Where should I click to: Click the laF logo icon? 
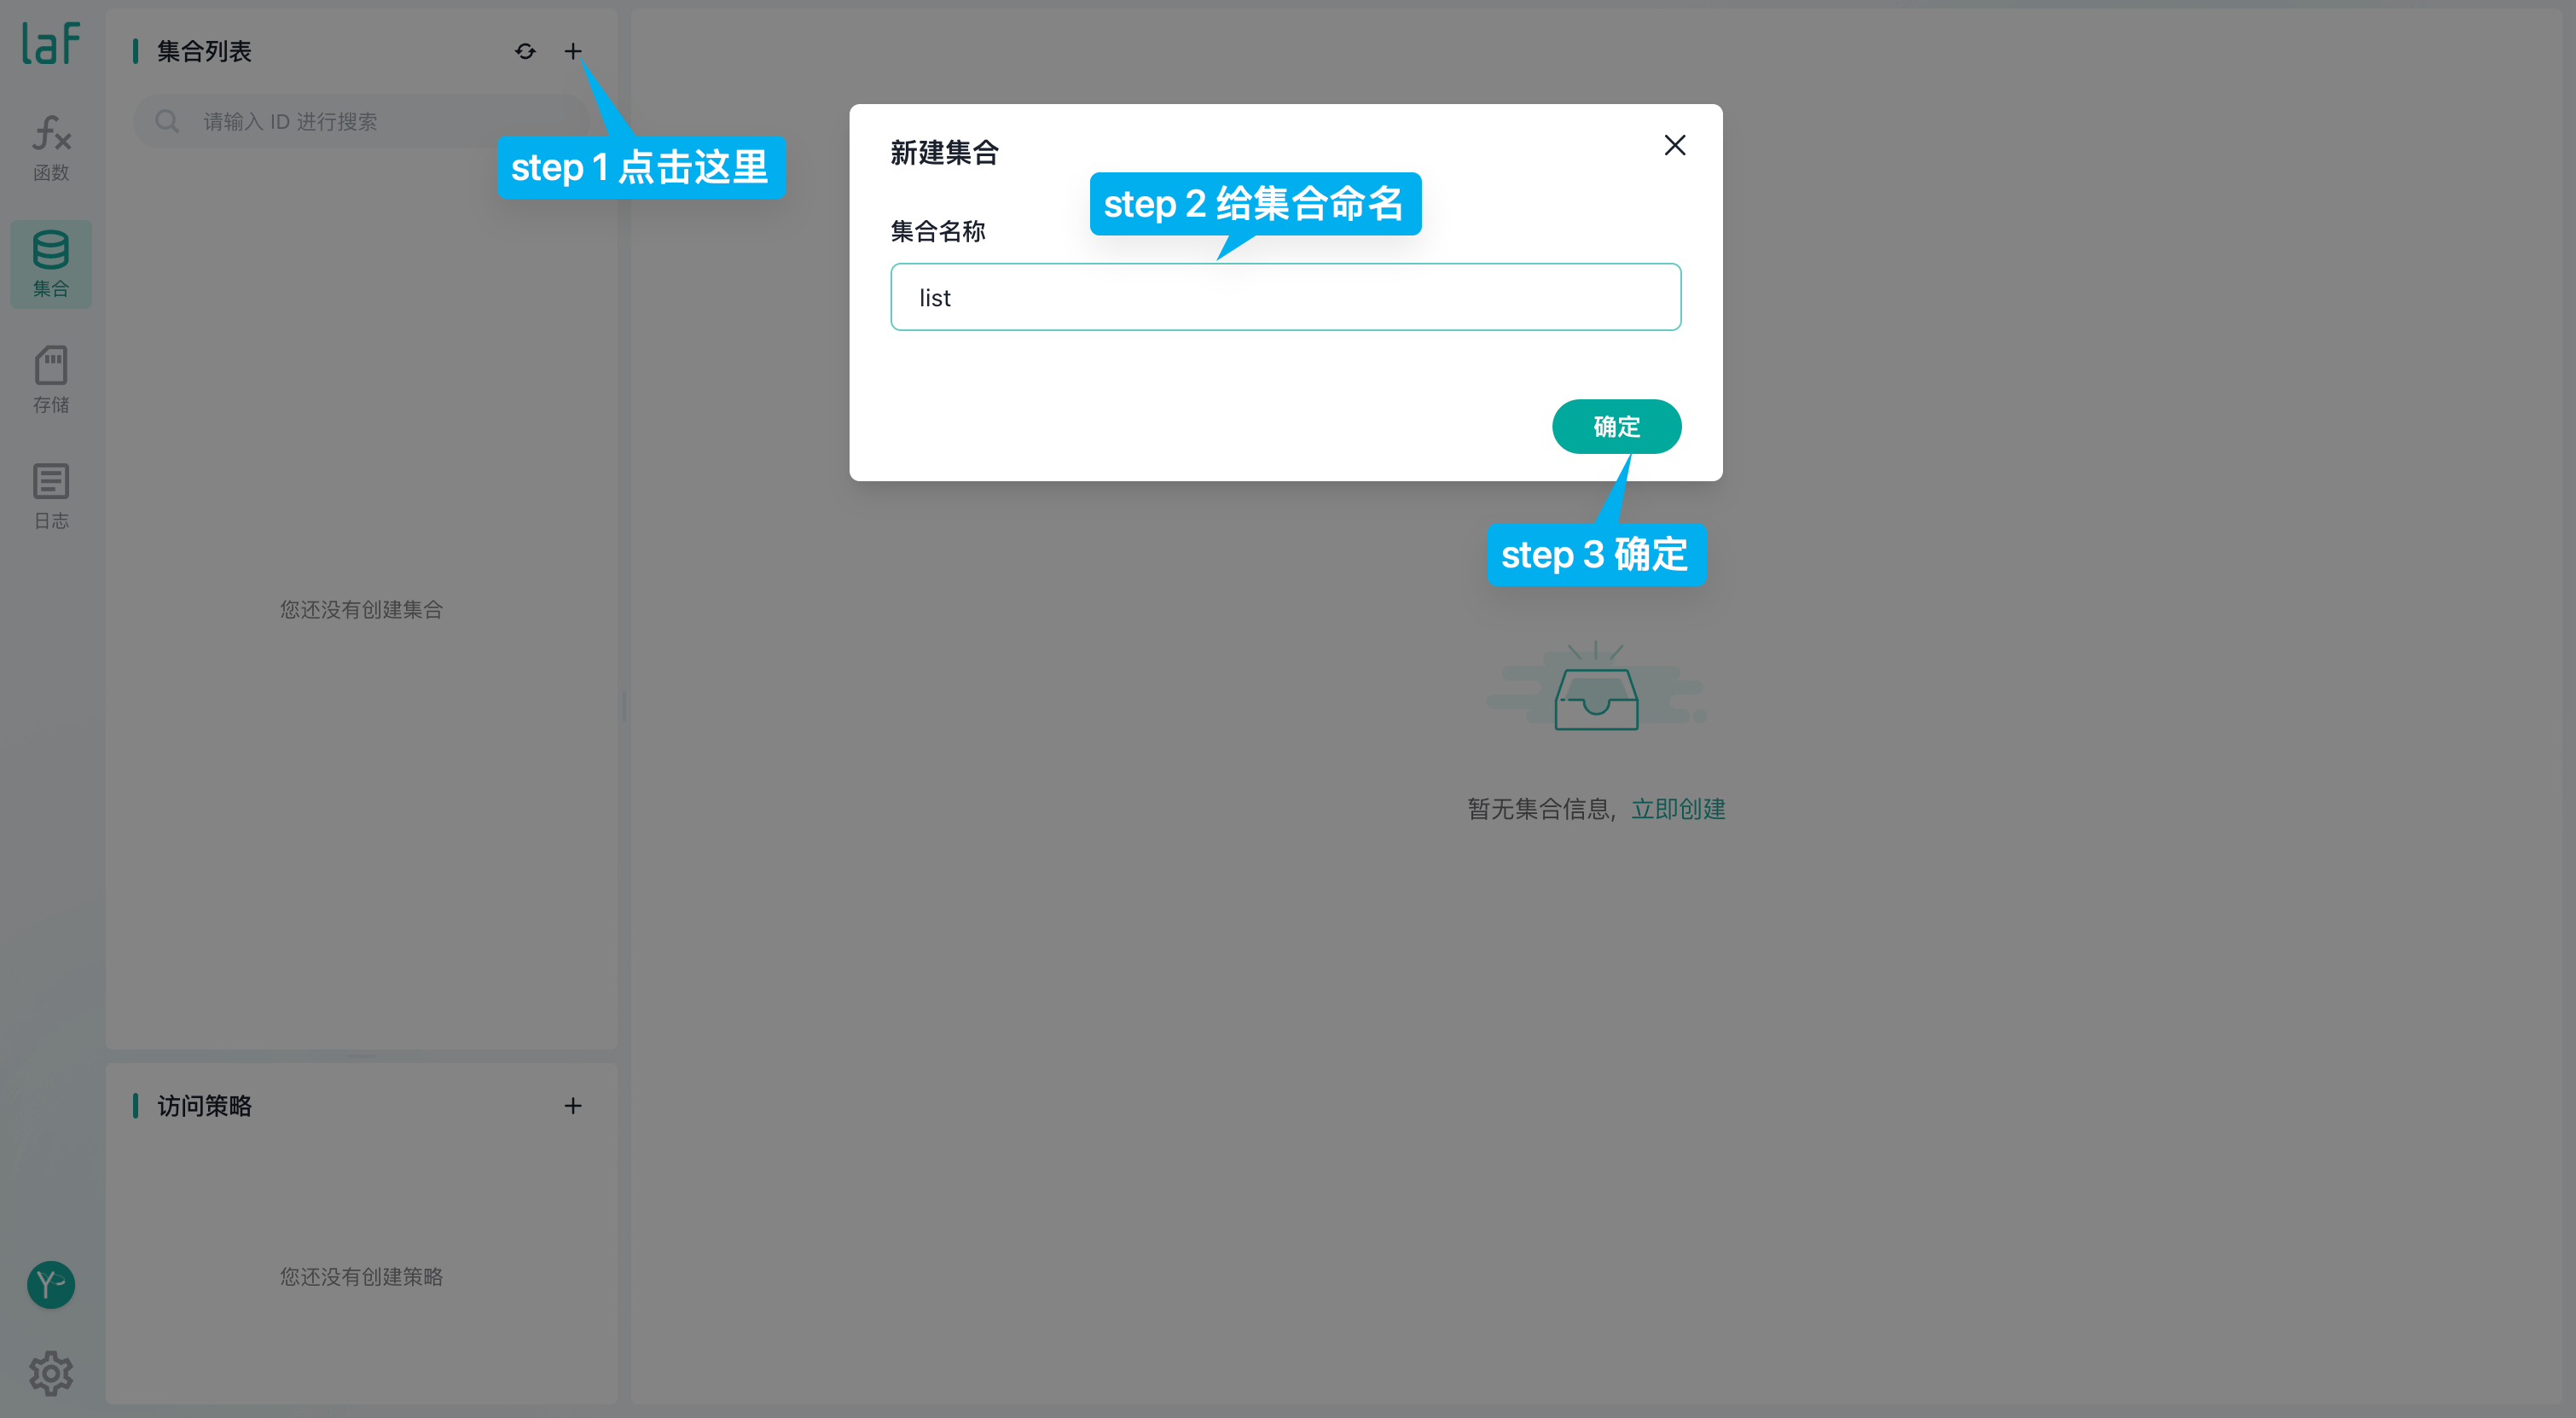(51, 43)
